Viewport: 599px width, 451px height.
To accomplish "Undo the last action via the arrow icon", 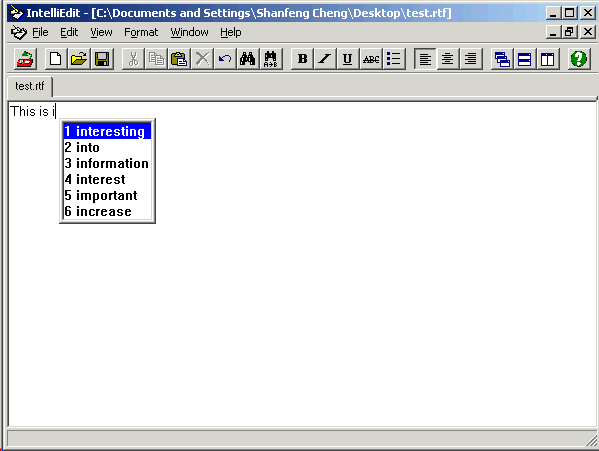I will pyautogui.click(x=225, y=59).
